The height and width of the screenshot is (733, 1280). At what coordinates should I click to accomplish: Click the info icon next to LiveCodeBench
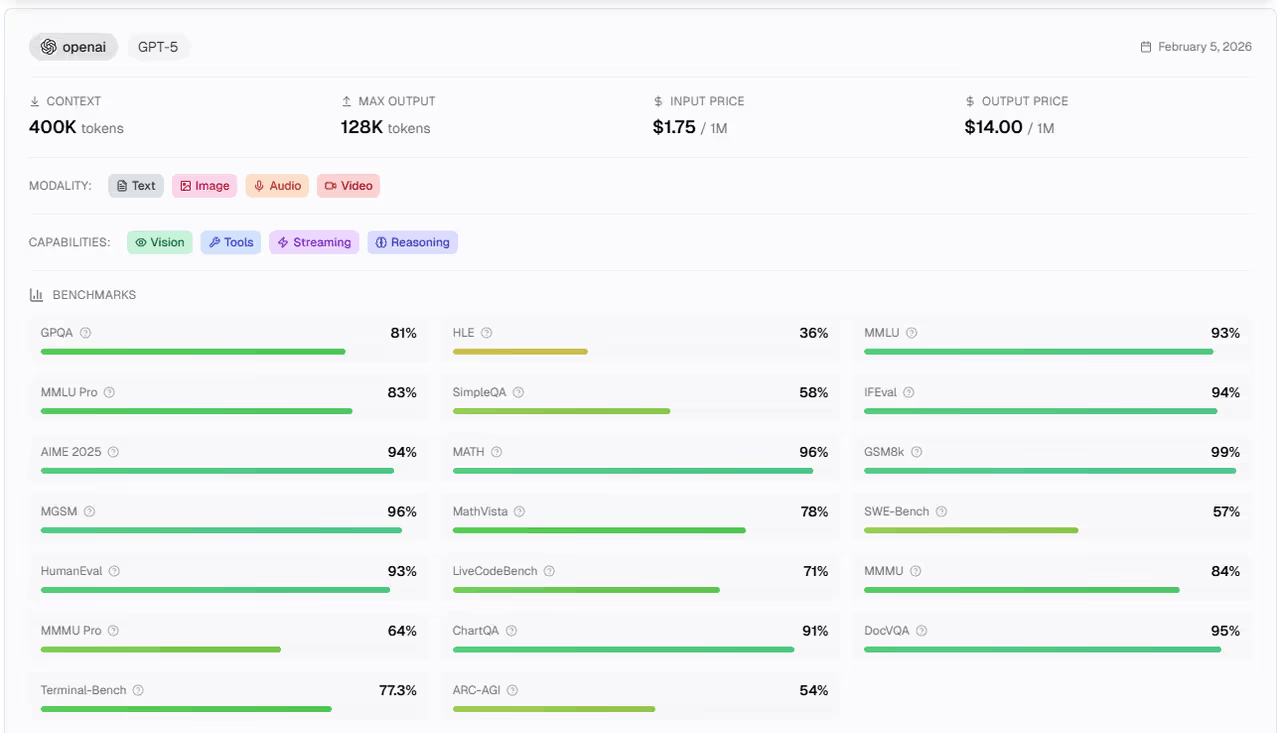click(549, 572)
